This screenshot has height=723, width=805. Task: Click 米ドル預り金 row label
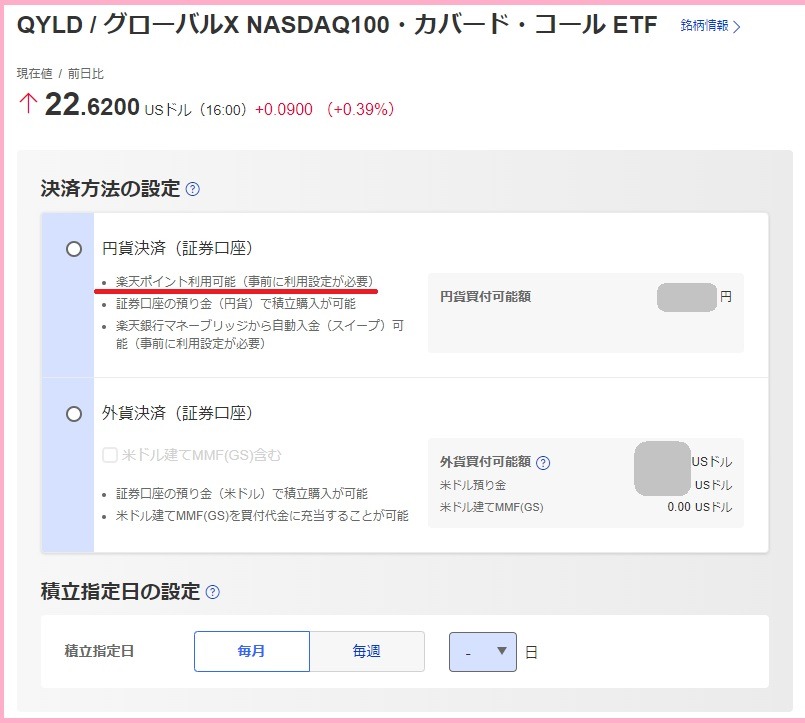click(473, 485)
